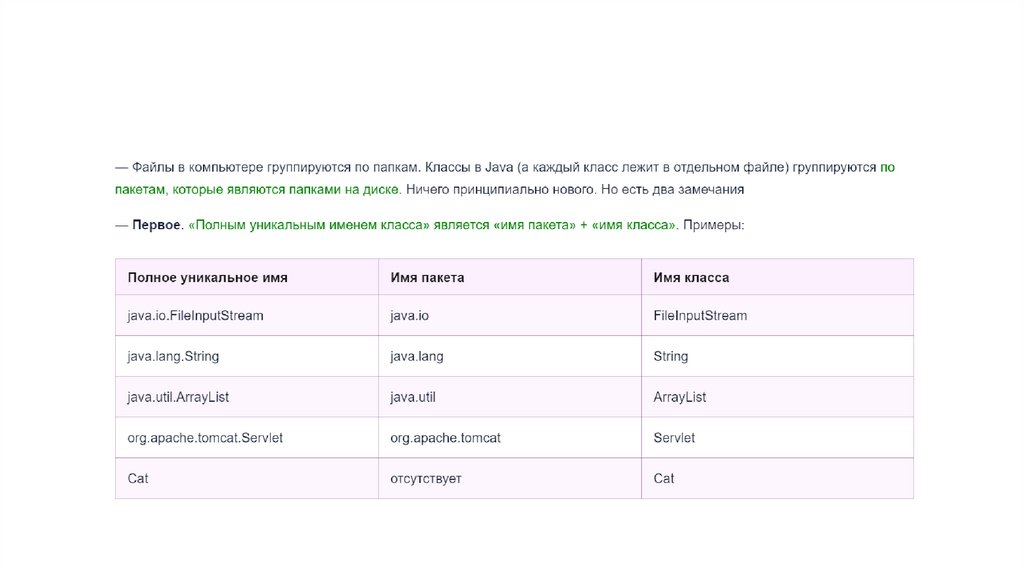The height and width of the screenshot is (574, 1024).
Task: Select the java.lang.String full name cell
Action: coord(173,356)
